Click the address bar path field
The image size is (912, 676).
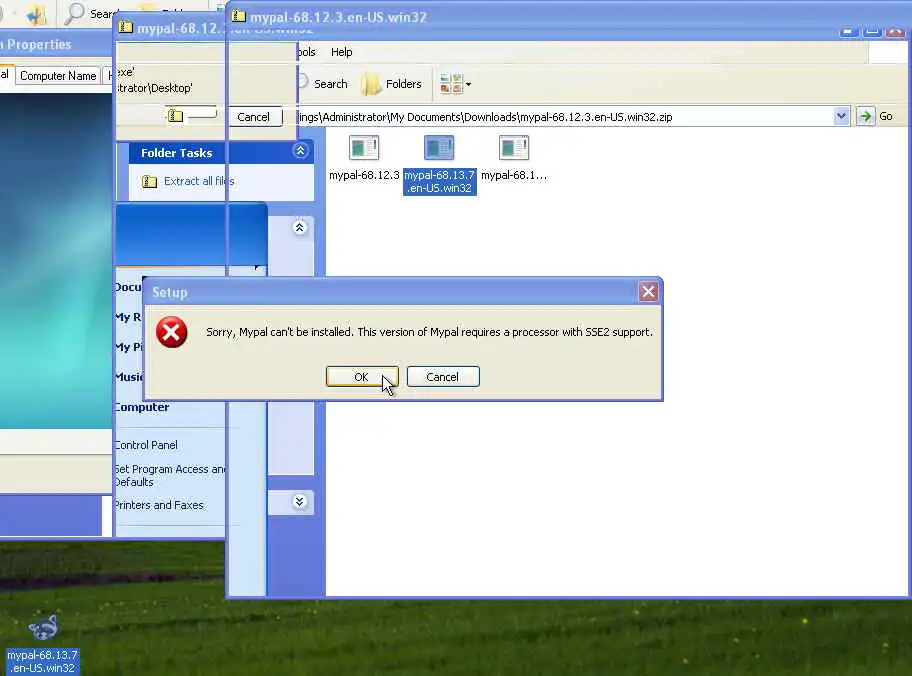point(564,117)
